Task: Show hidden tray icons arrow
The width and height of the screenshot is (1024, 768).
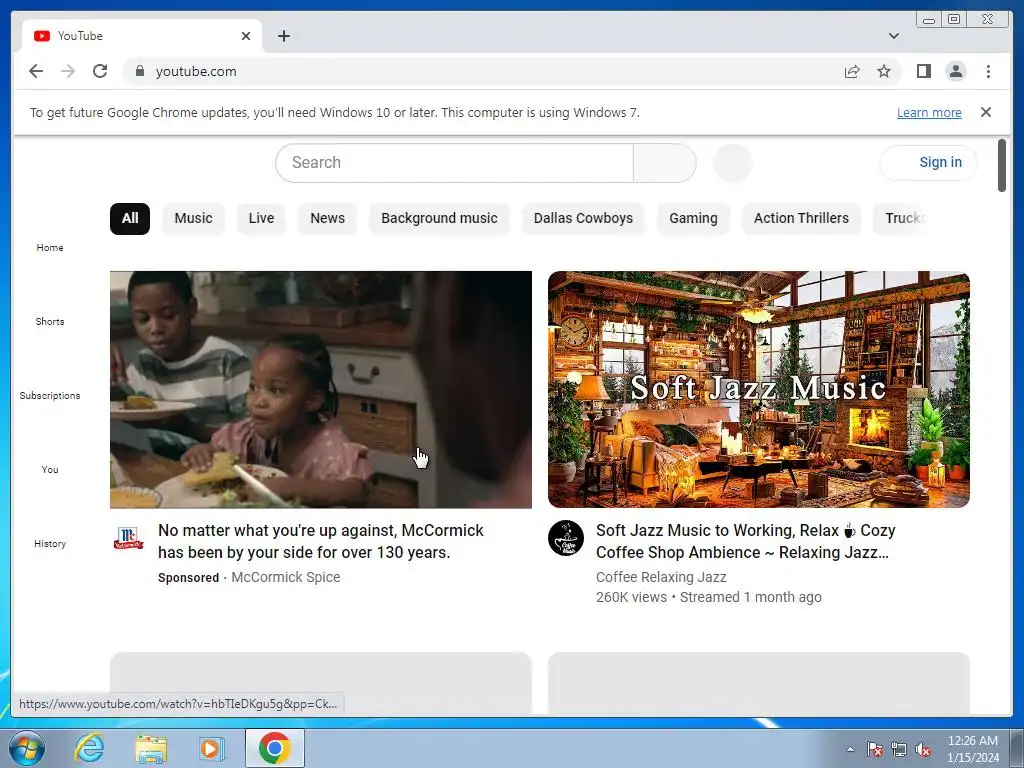Action: (x=850, y=749)
